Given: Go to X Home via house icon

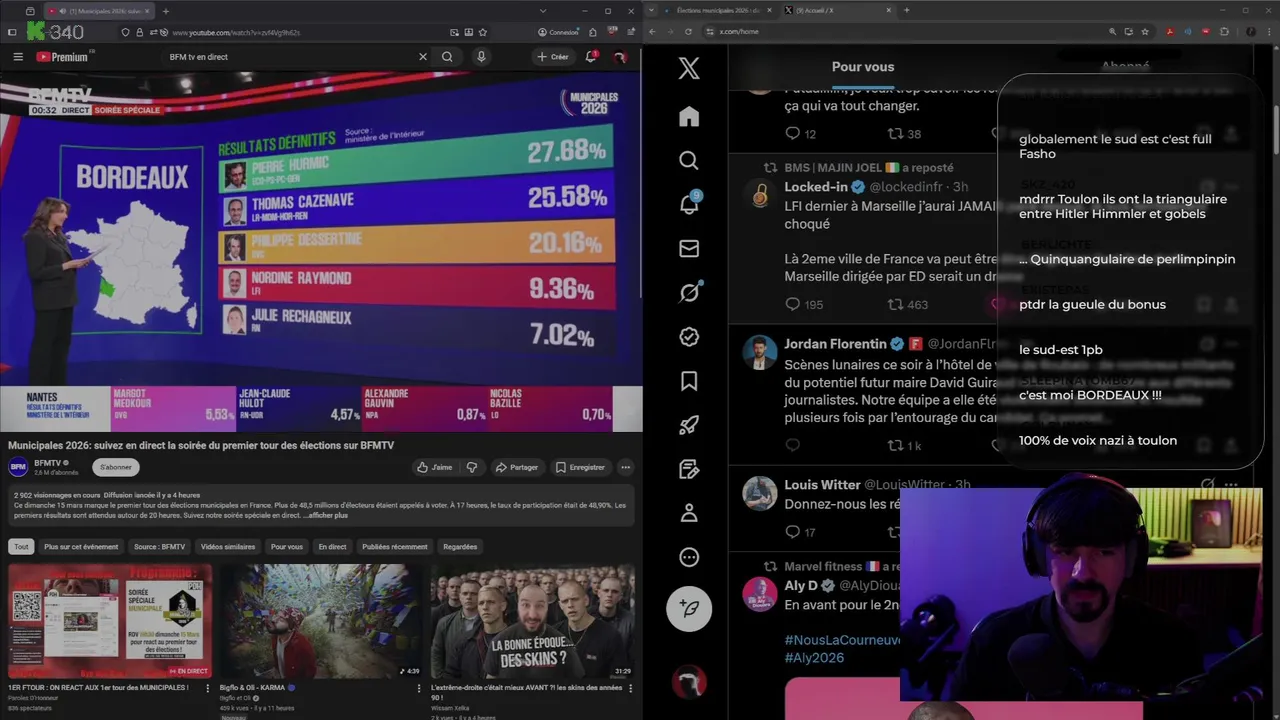Looking at the screenshot, I should tap(689, 117).
